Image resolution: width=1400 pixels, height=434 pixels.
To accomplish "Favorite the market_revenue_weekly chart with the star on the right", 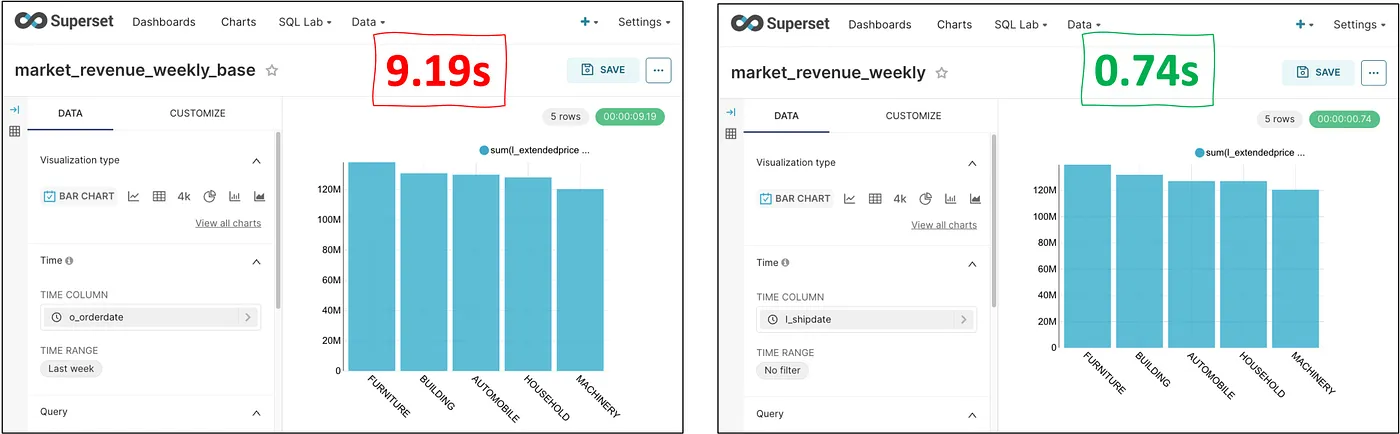I will [x=941, y=73].
